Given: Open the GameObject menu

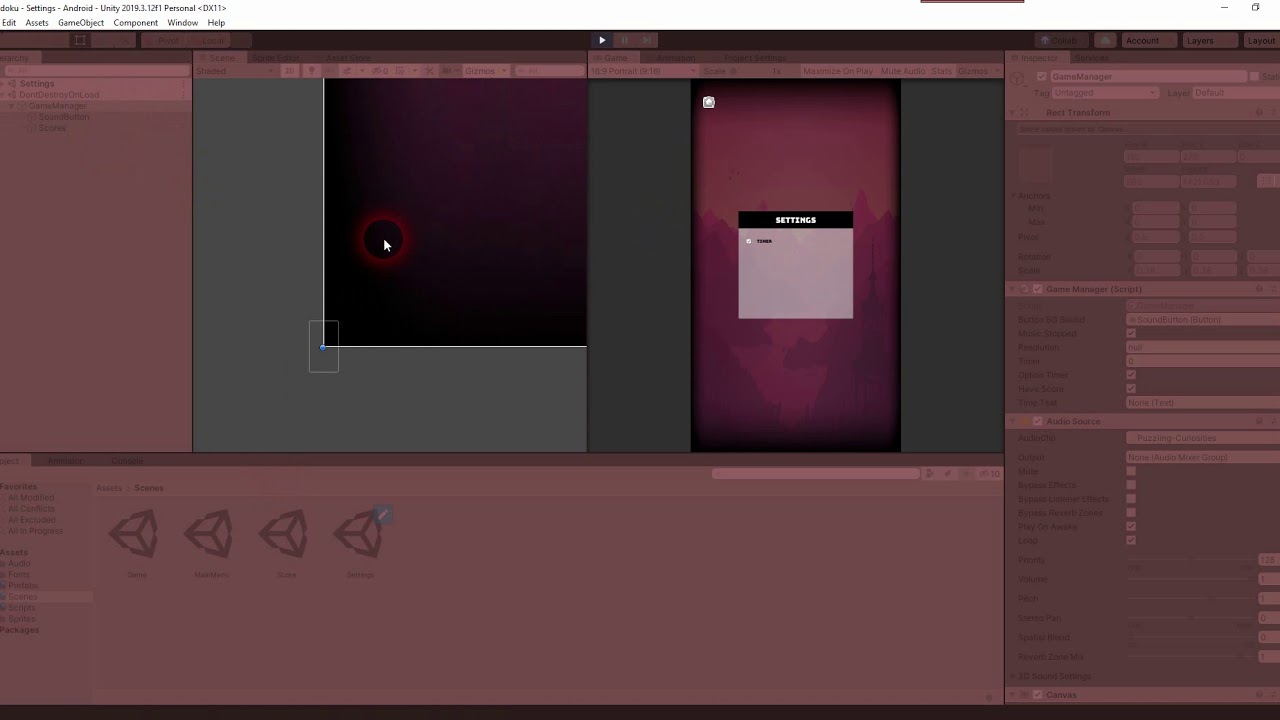Looking at the screenshot, I should [x=81, y=23].
